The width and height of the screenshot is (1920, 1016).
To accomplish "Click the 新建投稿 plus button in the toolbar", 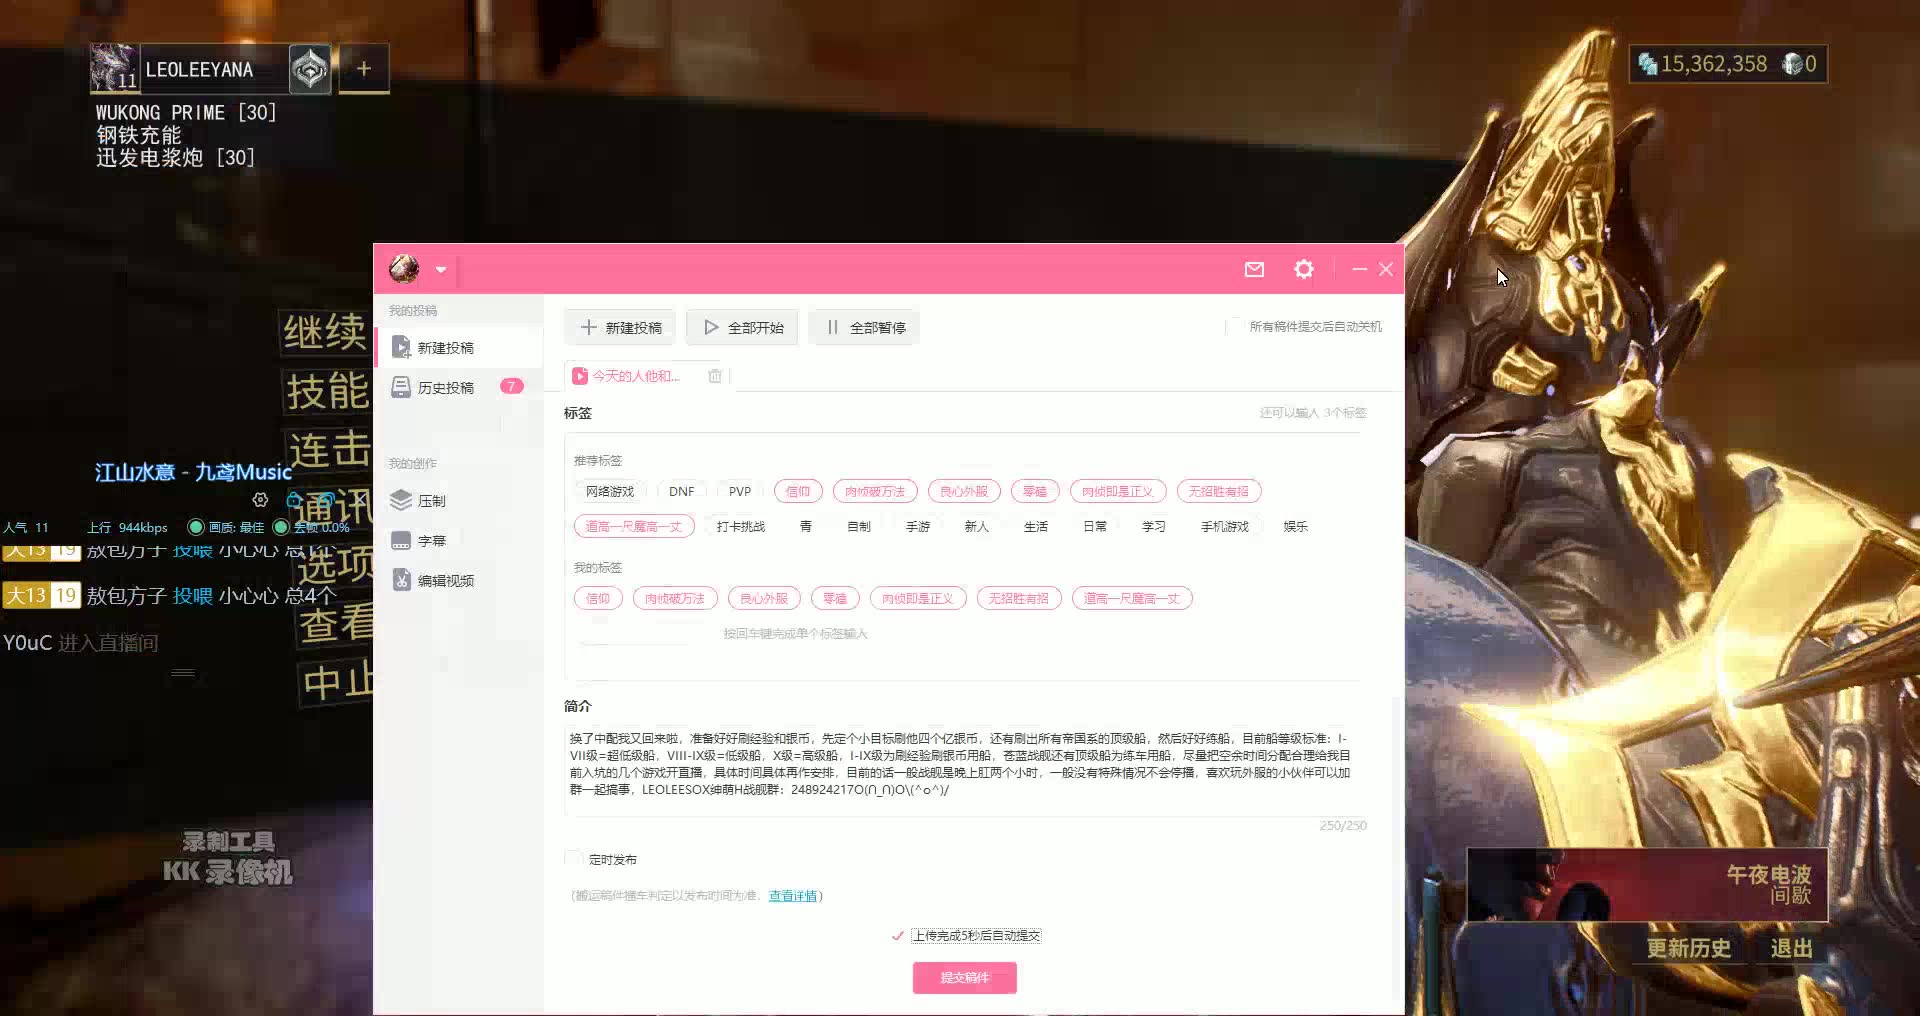I will 620,327.
